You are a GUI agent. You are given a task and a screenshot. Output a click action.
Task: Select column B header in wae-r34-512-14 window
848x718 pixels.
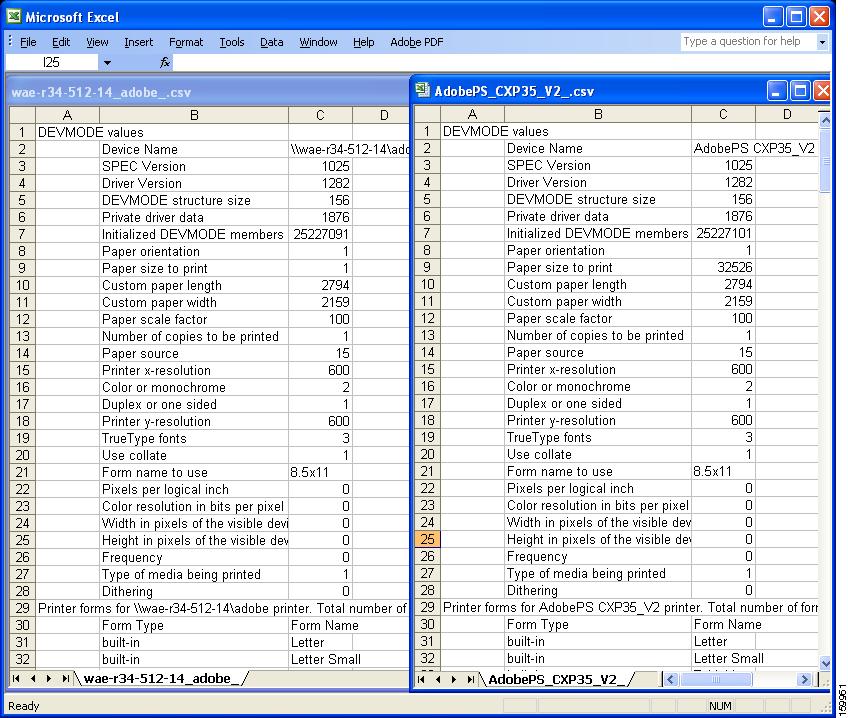pos(194,115)
